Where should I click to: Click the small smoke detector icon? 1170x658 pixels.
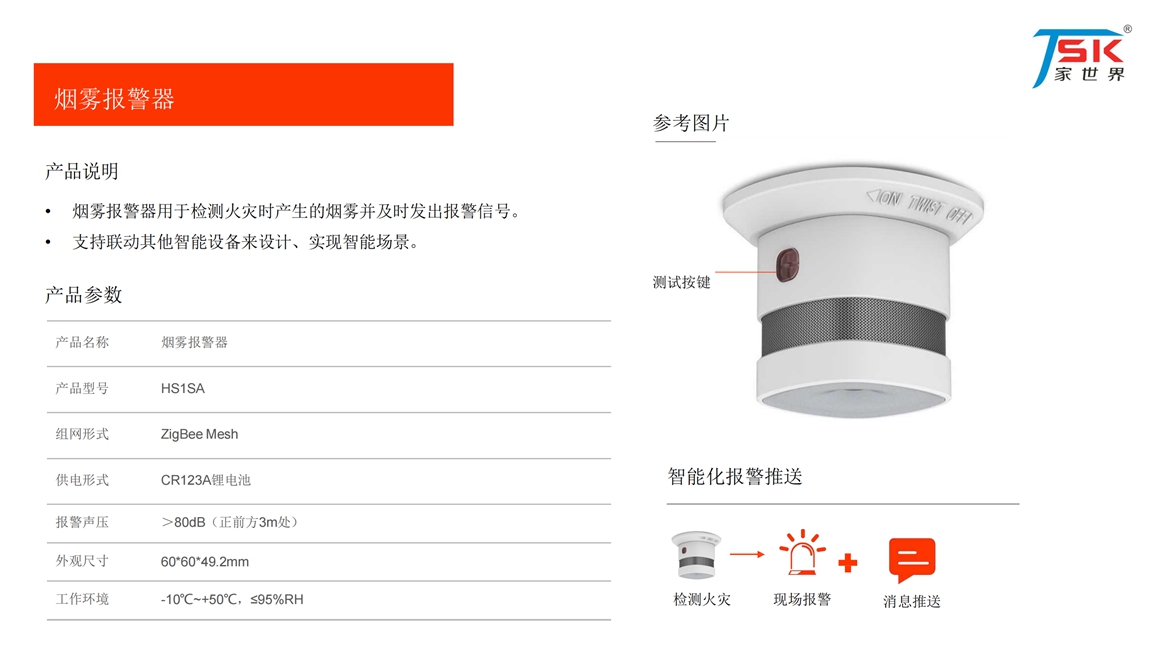coord(696,555)
